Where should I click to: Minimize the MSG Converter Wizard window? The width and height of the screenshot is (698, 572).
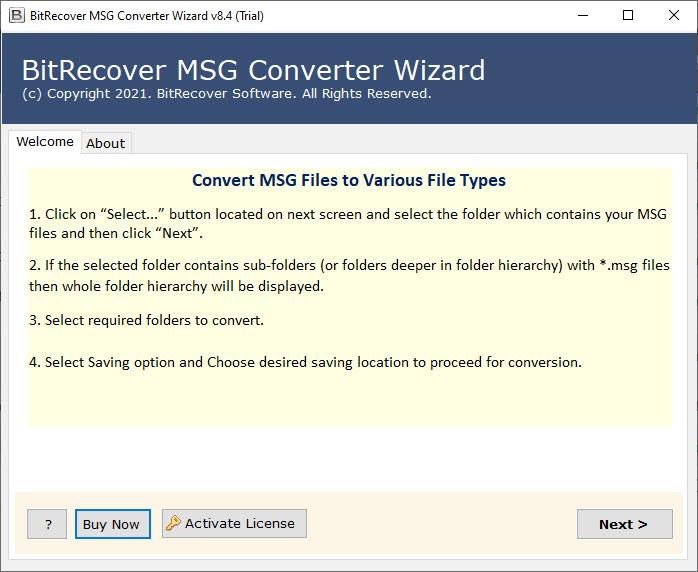(583, 16)
